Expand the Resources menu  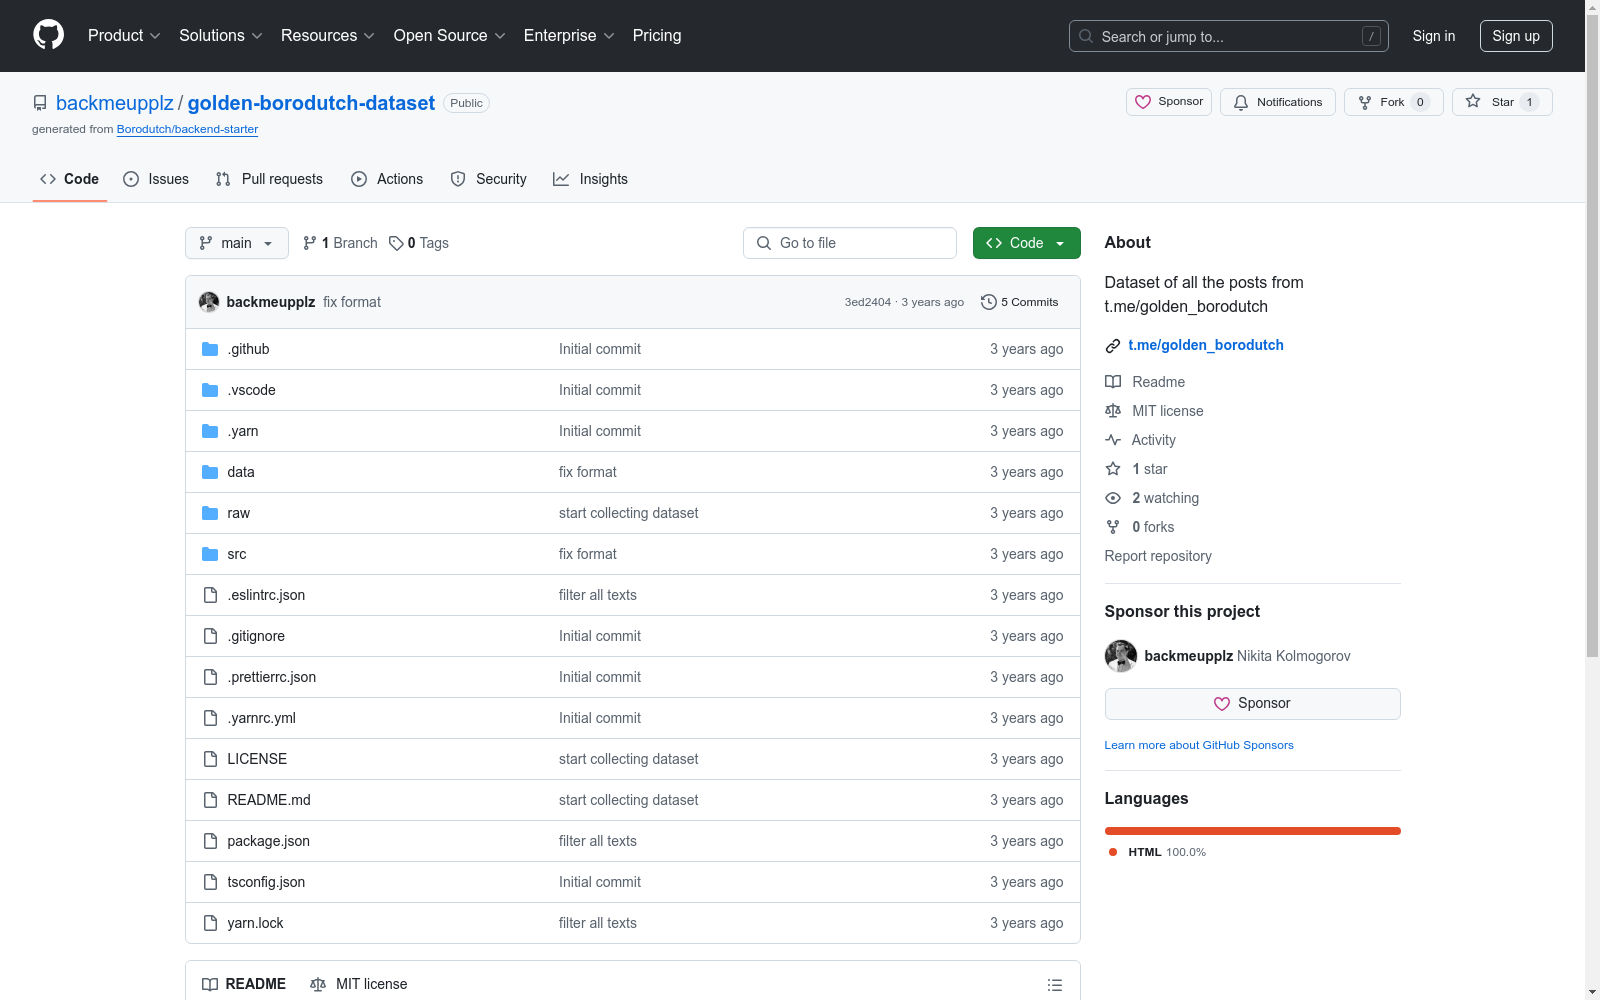tap(328, 36)
